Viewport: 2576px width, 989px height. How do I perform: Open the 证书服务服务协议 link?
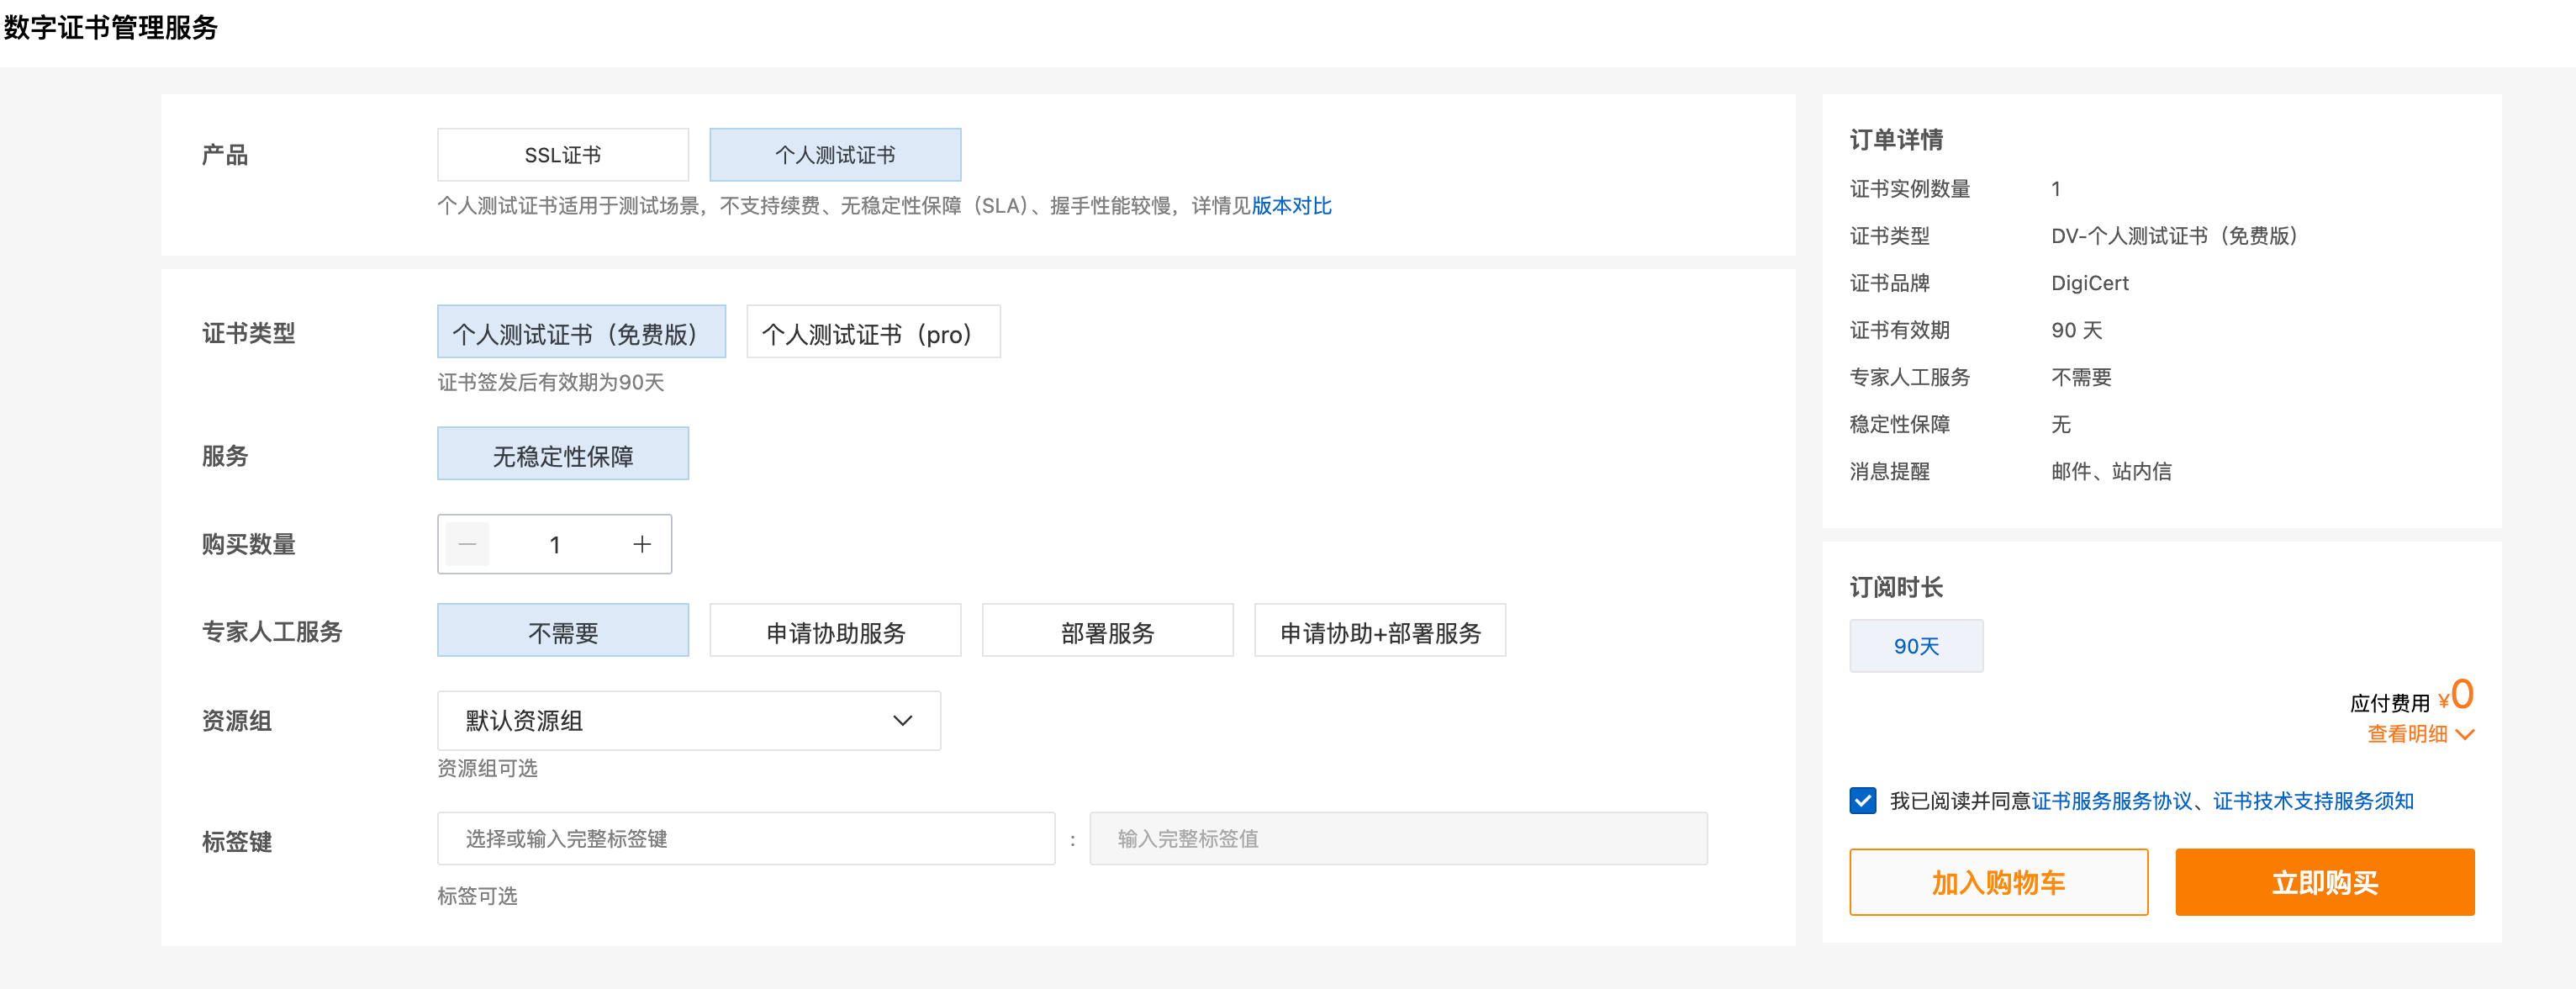coord(2110,801)
